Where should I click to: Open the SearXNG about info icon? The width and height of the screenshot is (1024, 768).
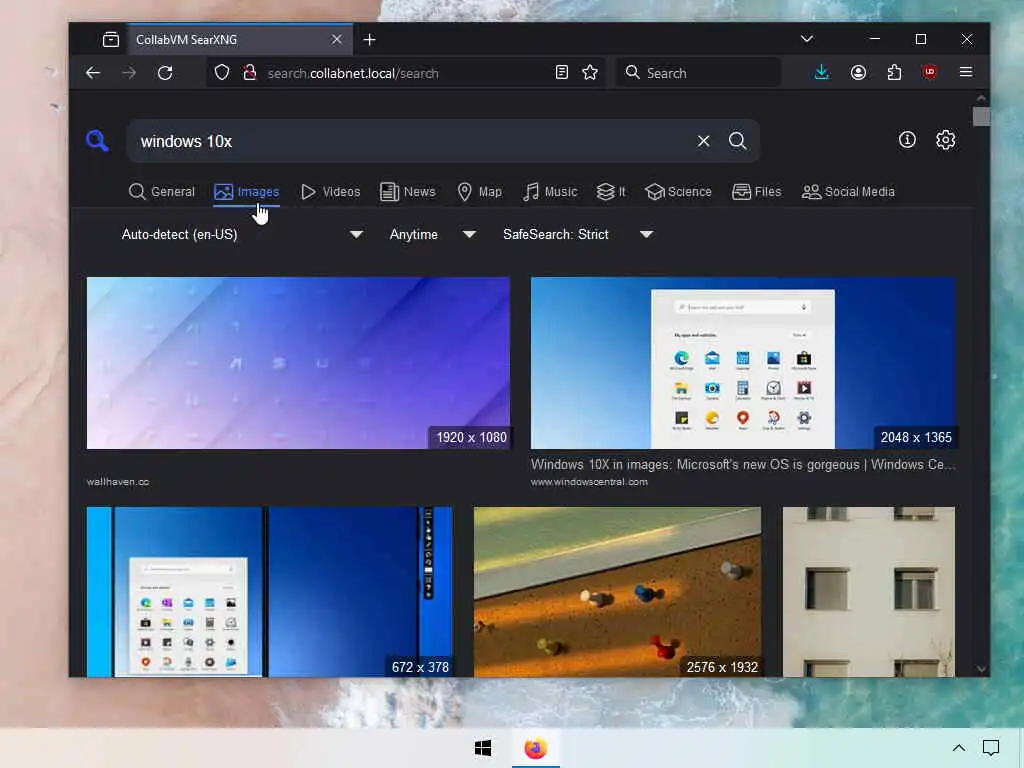(x=907, y=140)
